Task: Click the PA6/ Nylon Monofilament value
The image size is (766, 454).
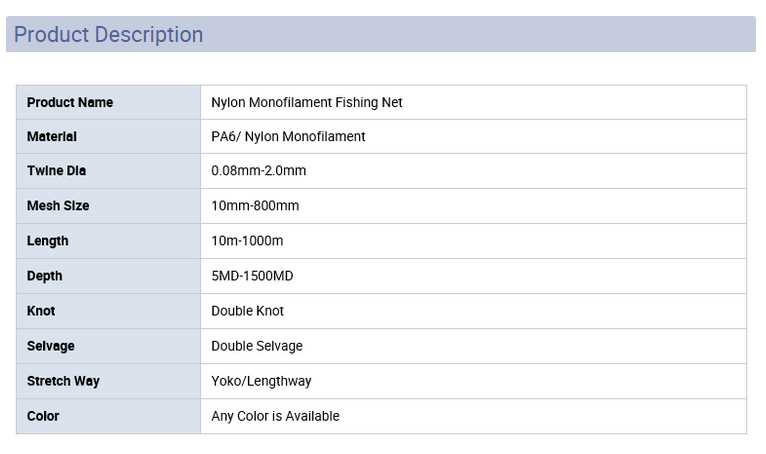Action: 288,136
